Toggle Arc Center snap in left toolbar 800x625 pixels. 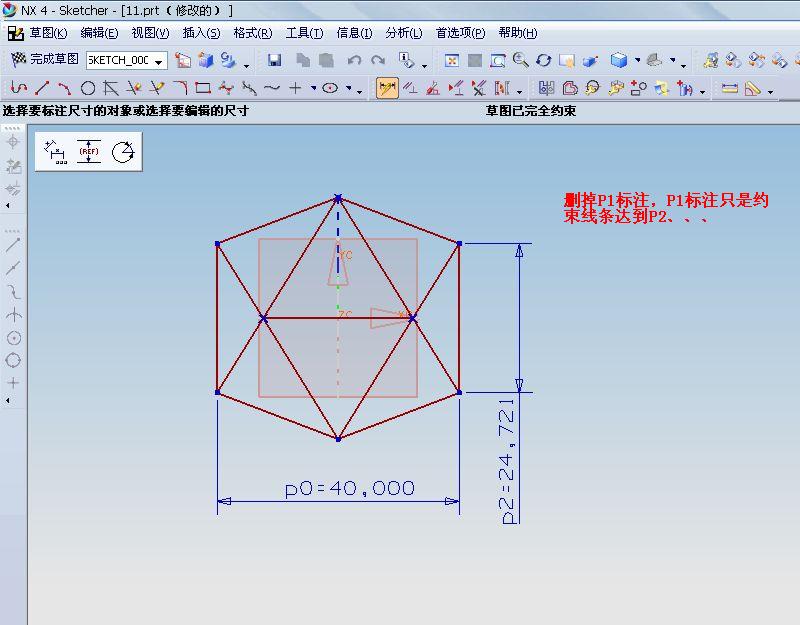(x=13, y=338)
